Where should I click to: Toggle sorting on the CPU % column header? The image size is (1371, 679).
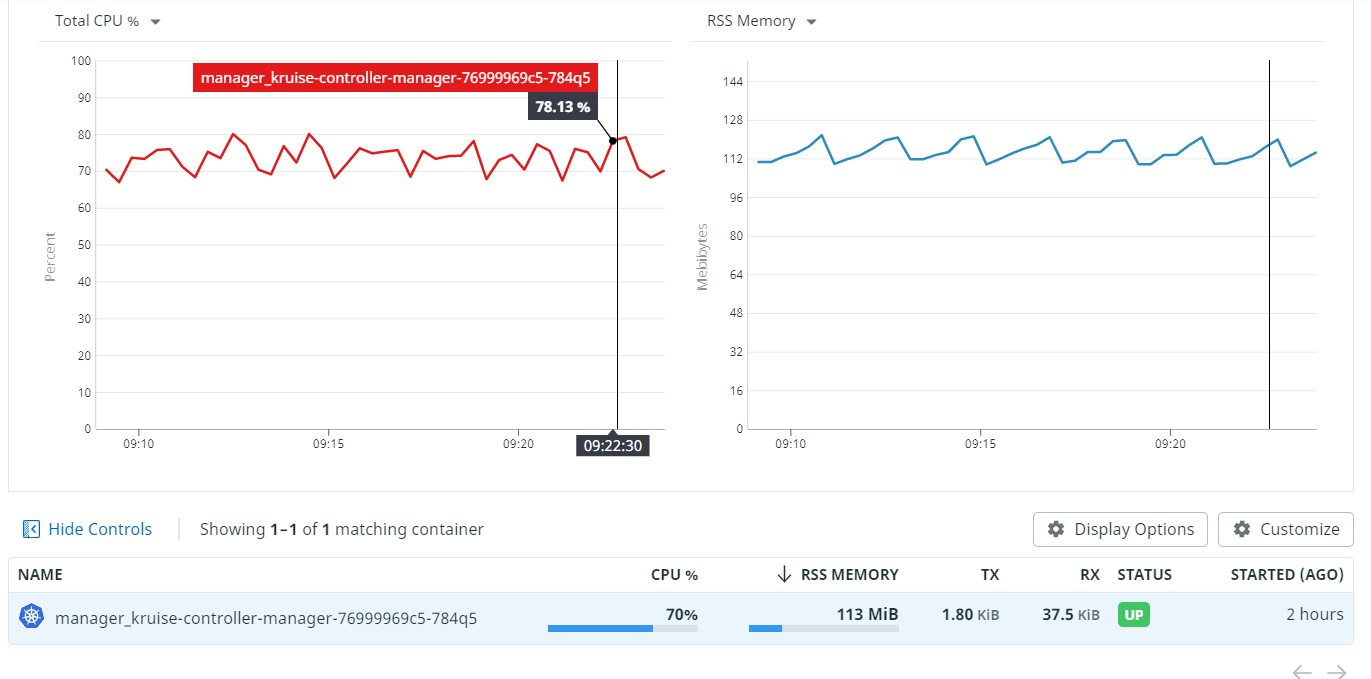click(674, 574)
